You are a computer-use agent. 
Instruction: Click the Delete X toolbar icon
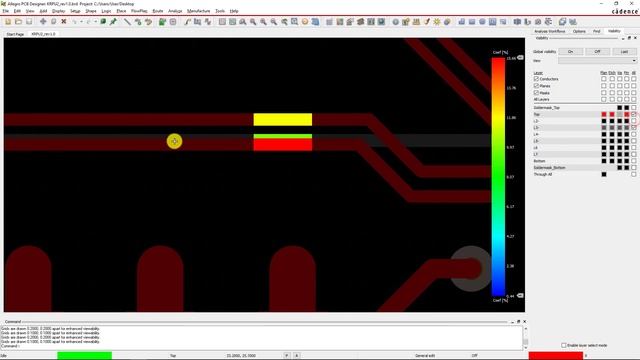(x=64, y=22)
